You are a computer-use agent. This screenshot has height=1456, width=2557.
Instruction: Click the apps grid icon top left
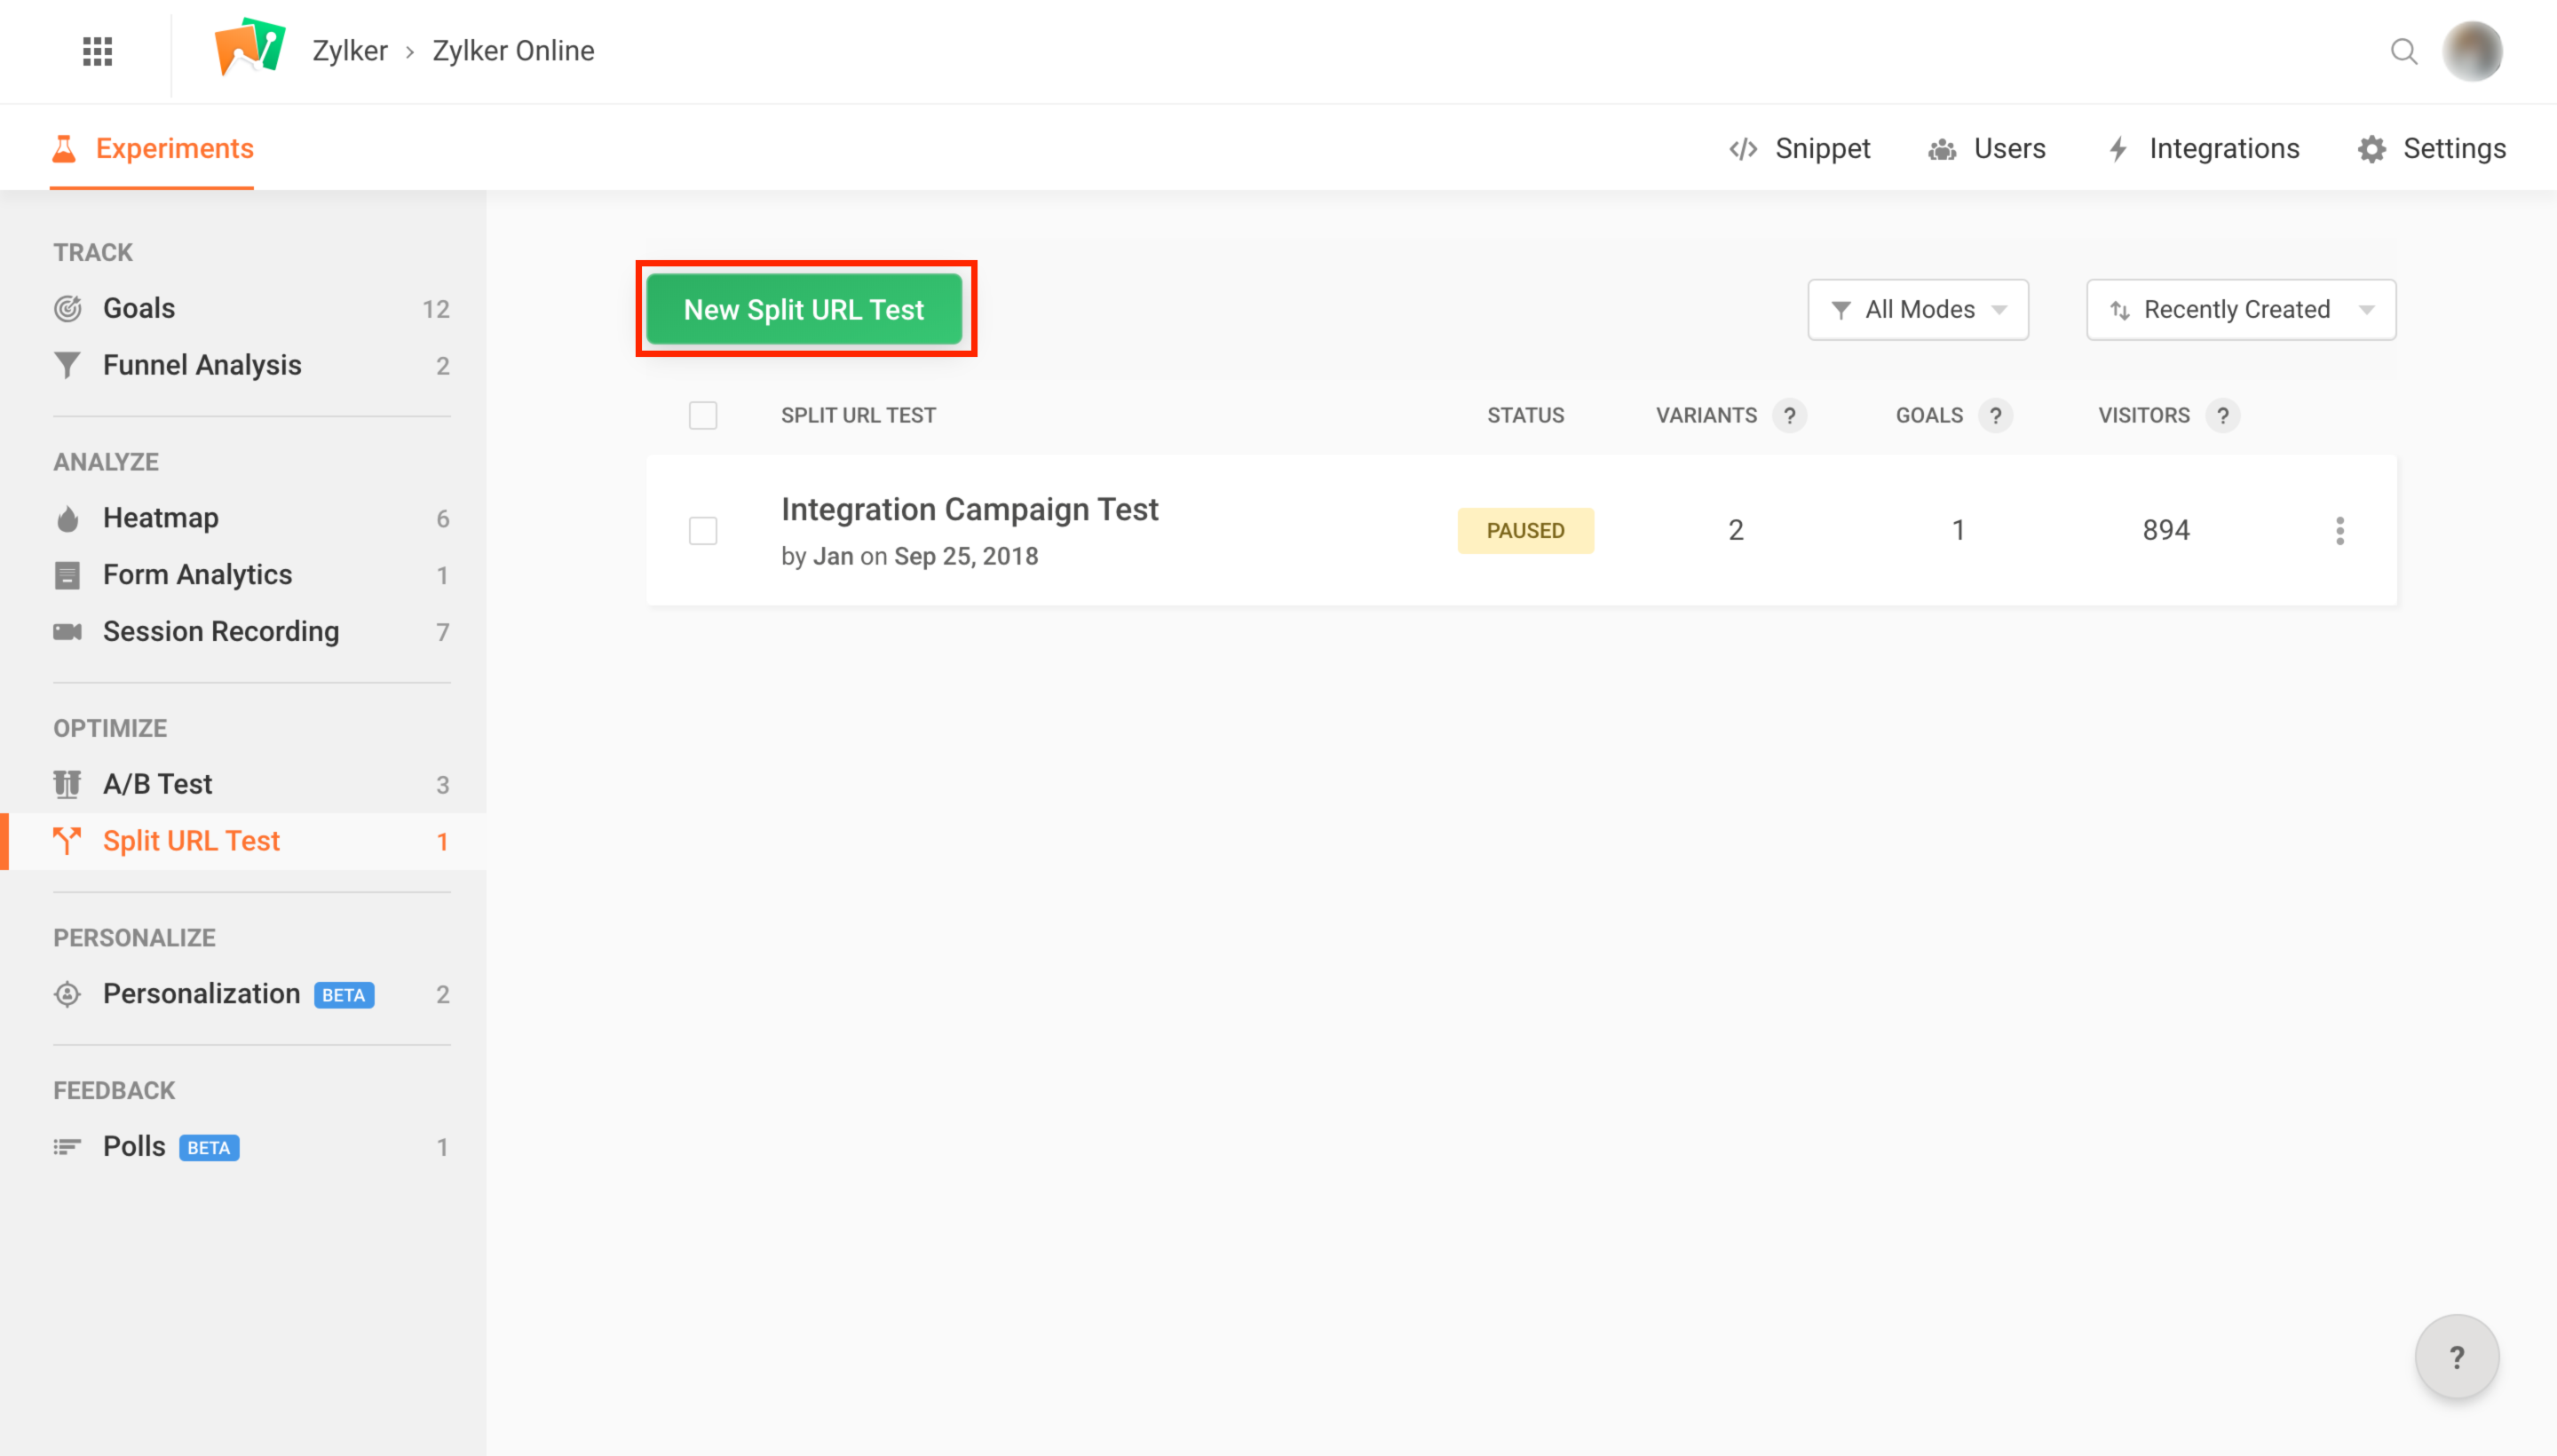[96, 51]
